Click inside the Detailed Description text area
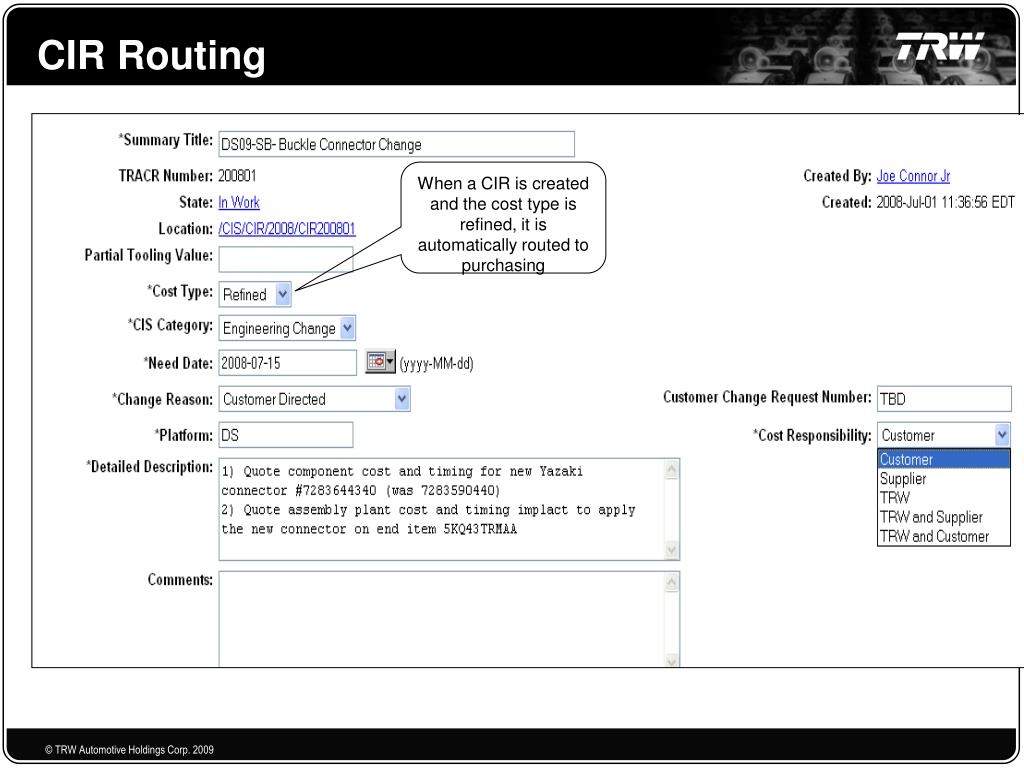The width and height of the screenshot is (1024, 768). coord(441,509)
